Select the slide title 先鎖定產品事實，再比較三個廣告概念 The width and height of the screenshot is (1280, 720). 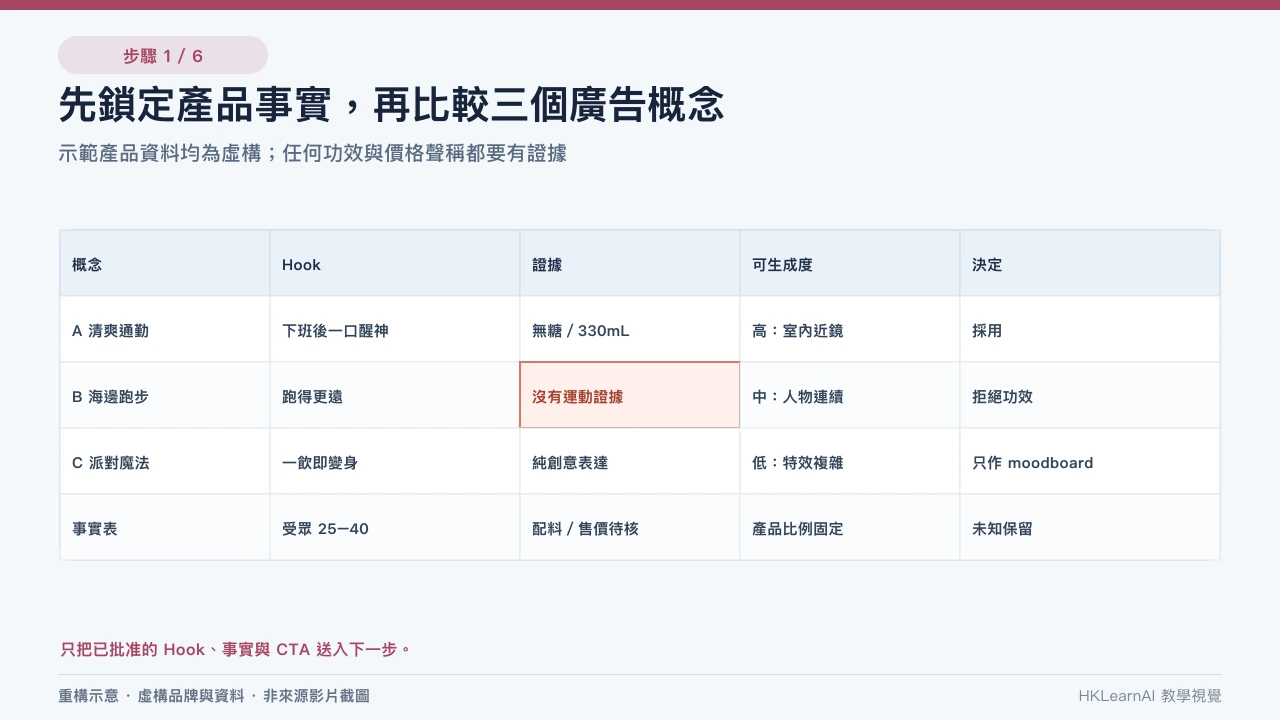pyautogui.click(x=391, y=105)
